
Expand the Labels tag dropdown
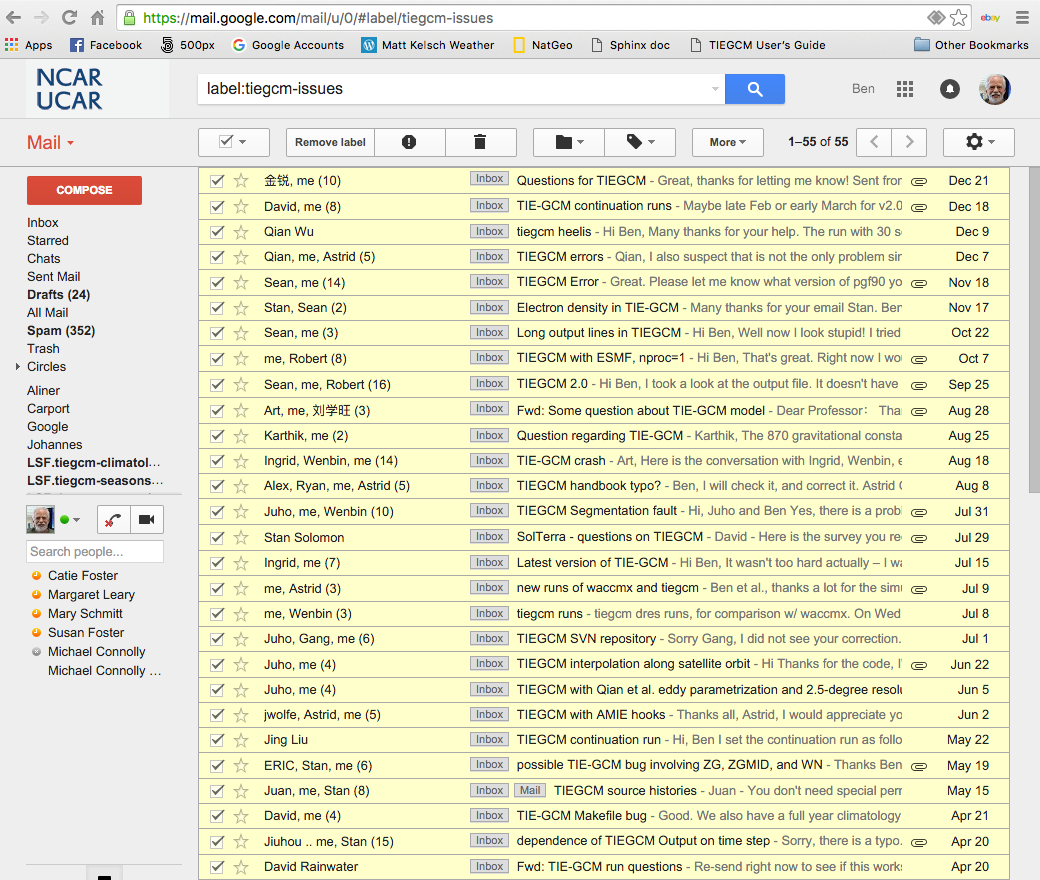coord(640,142)
